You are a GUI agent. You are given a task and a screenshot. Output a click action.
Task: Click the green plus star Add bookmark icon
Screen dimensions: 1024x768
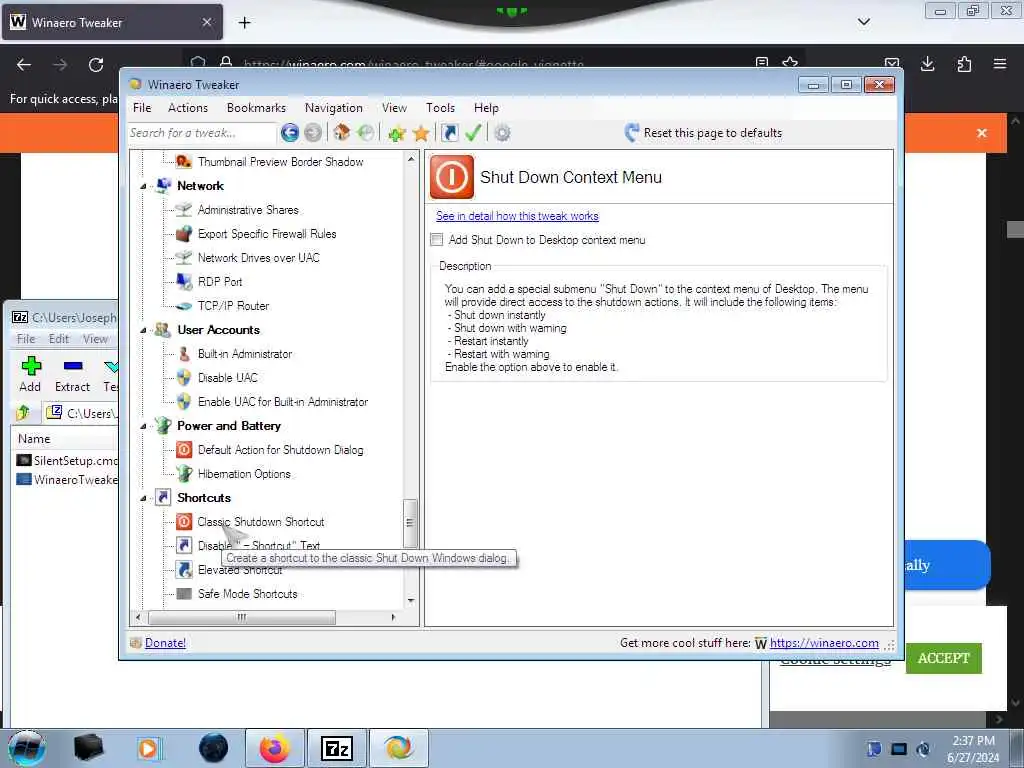tap(396, 134)
